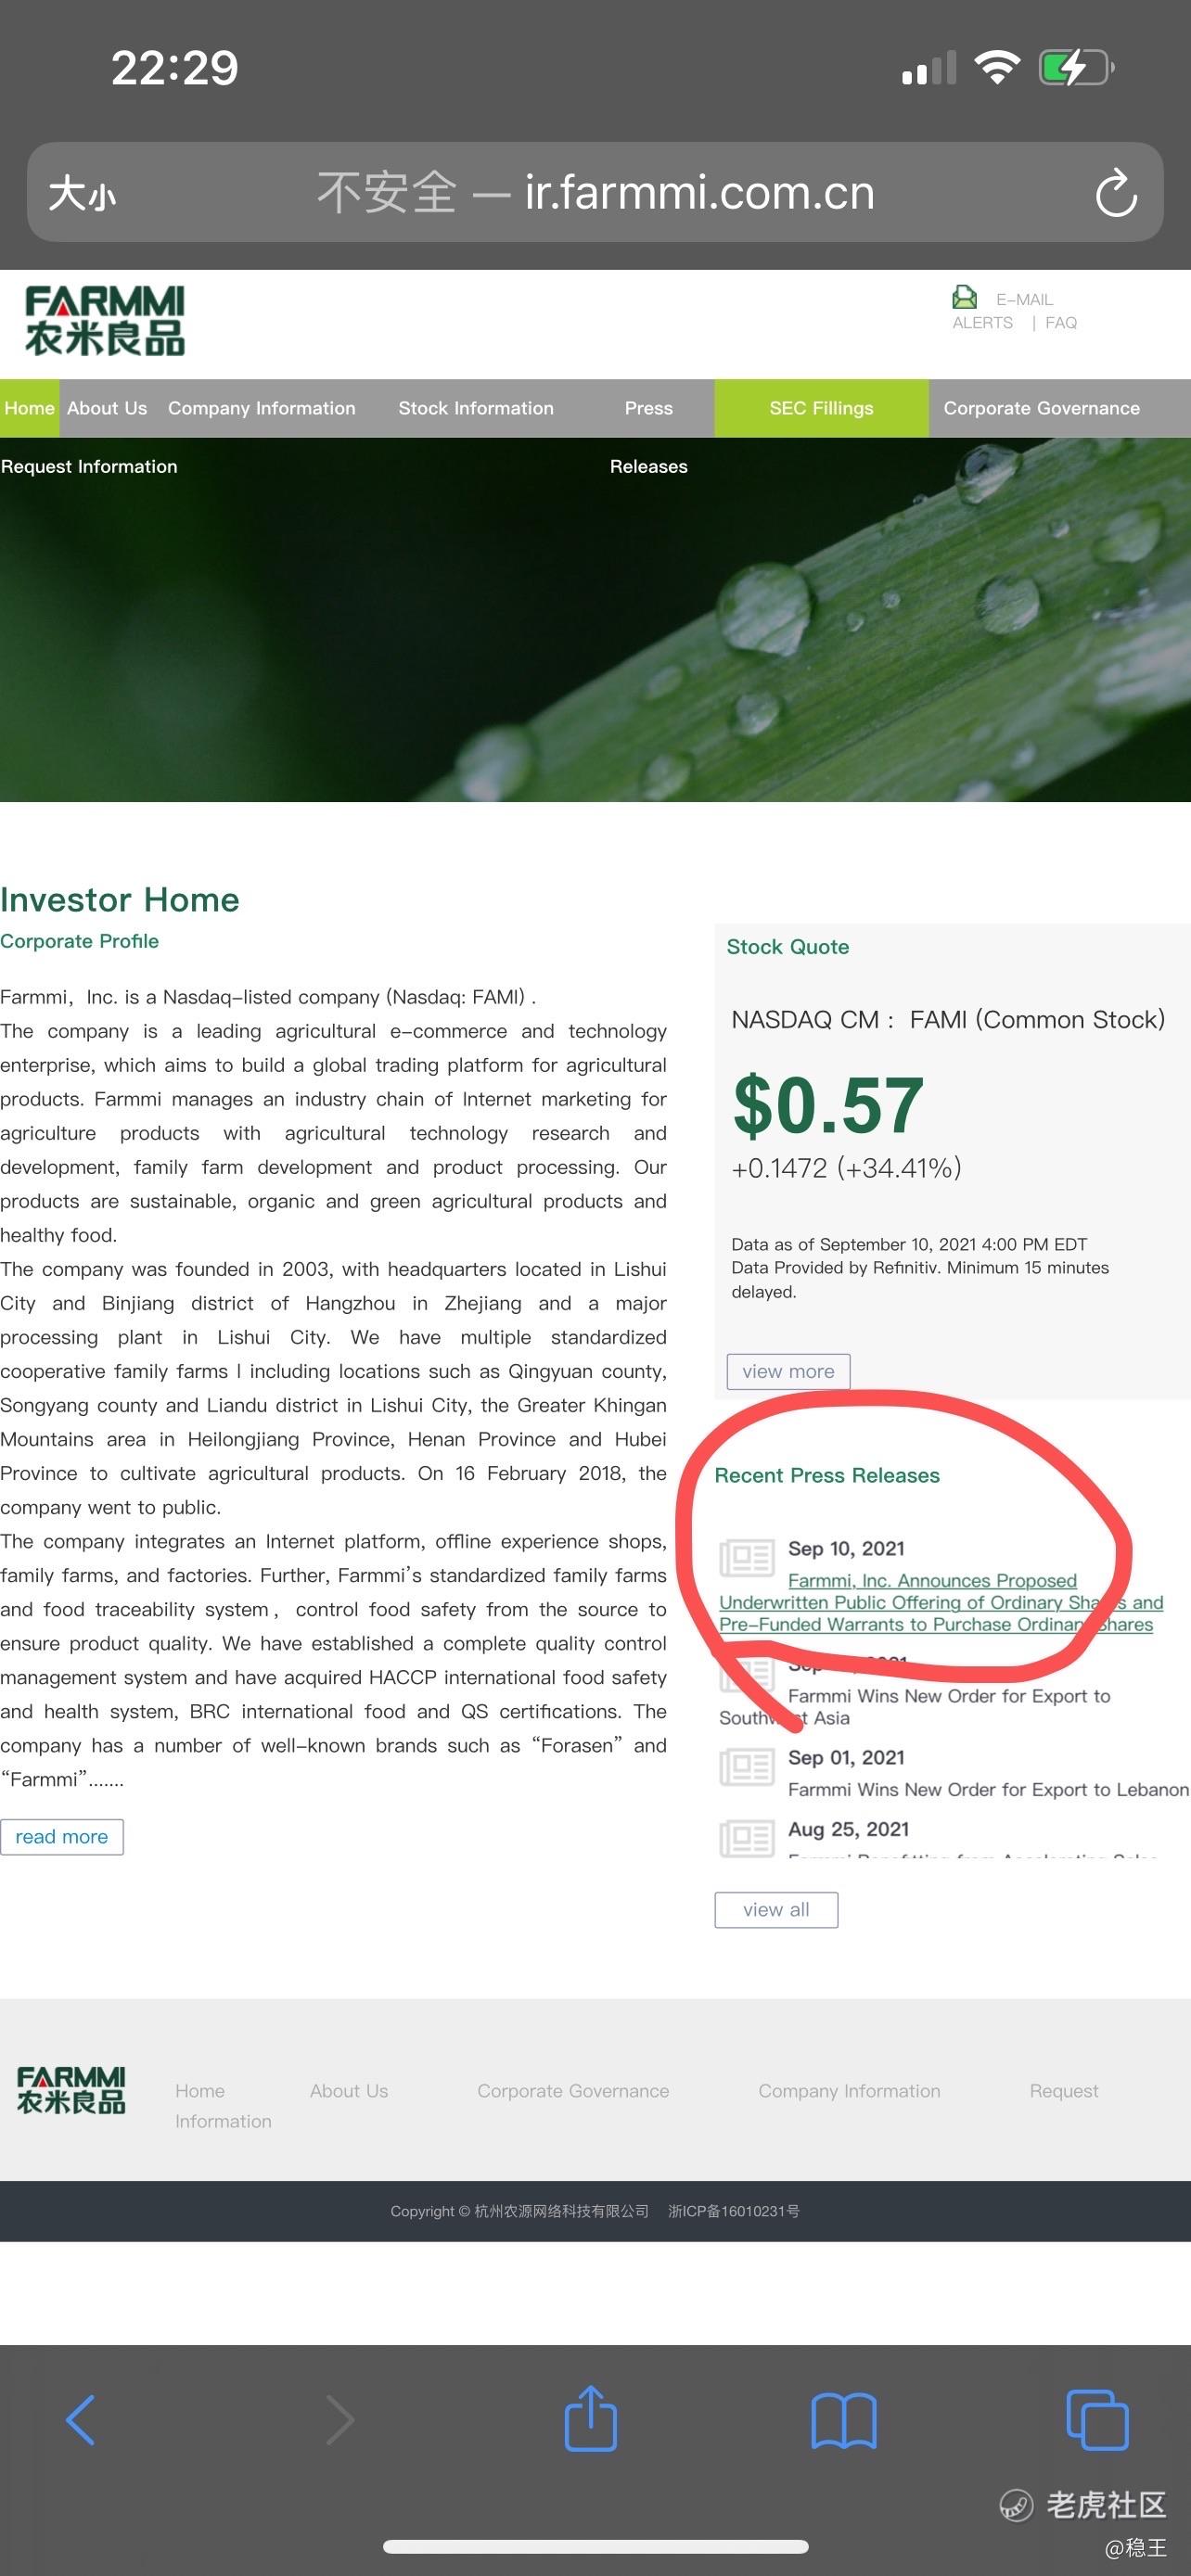Open About Us link in the footer
The height and width of the screenshot is (2576, 1191).
(x=349, y=2090)
